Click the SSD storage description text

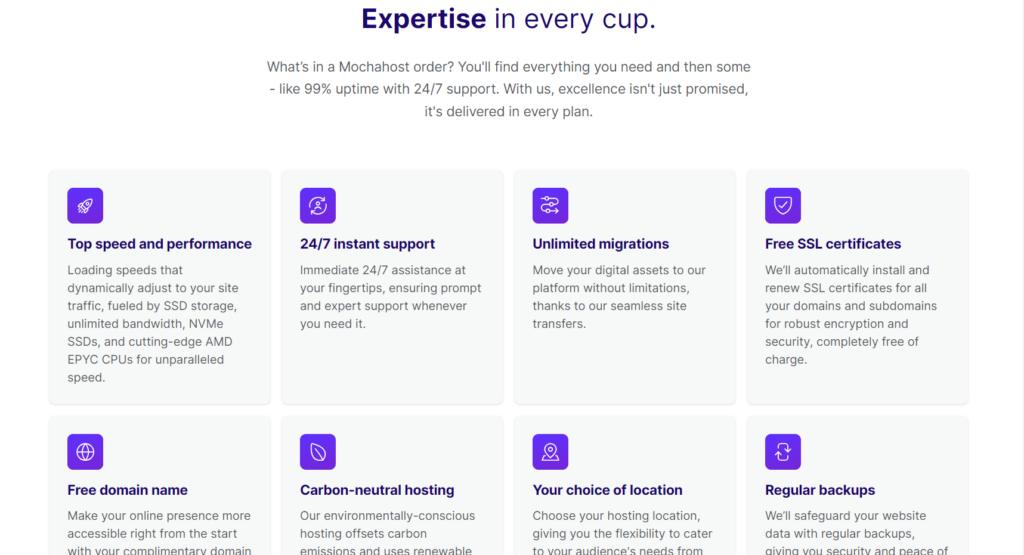(153, 324)
